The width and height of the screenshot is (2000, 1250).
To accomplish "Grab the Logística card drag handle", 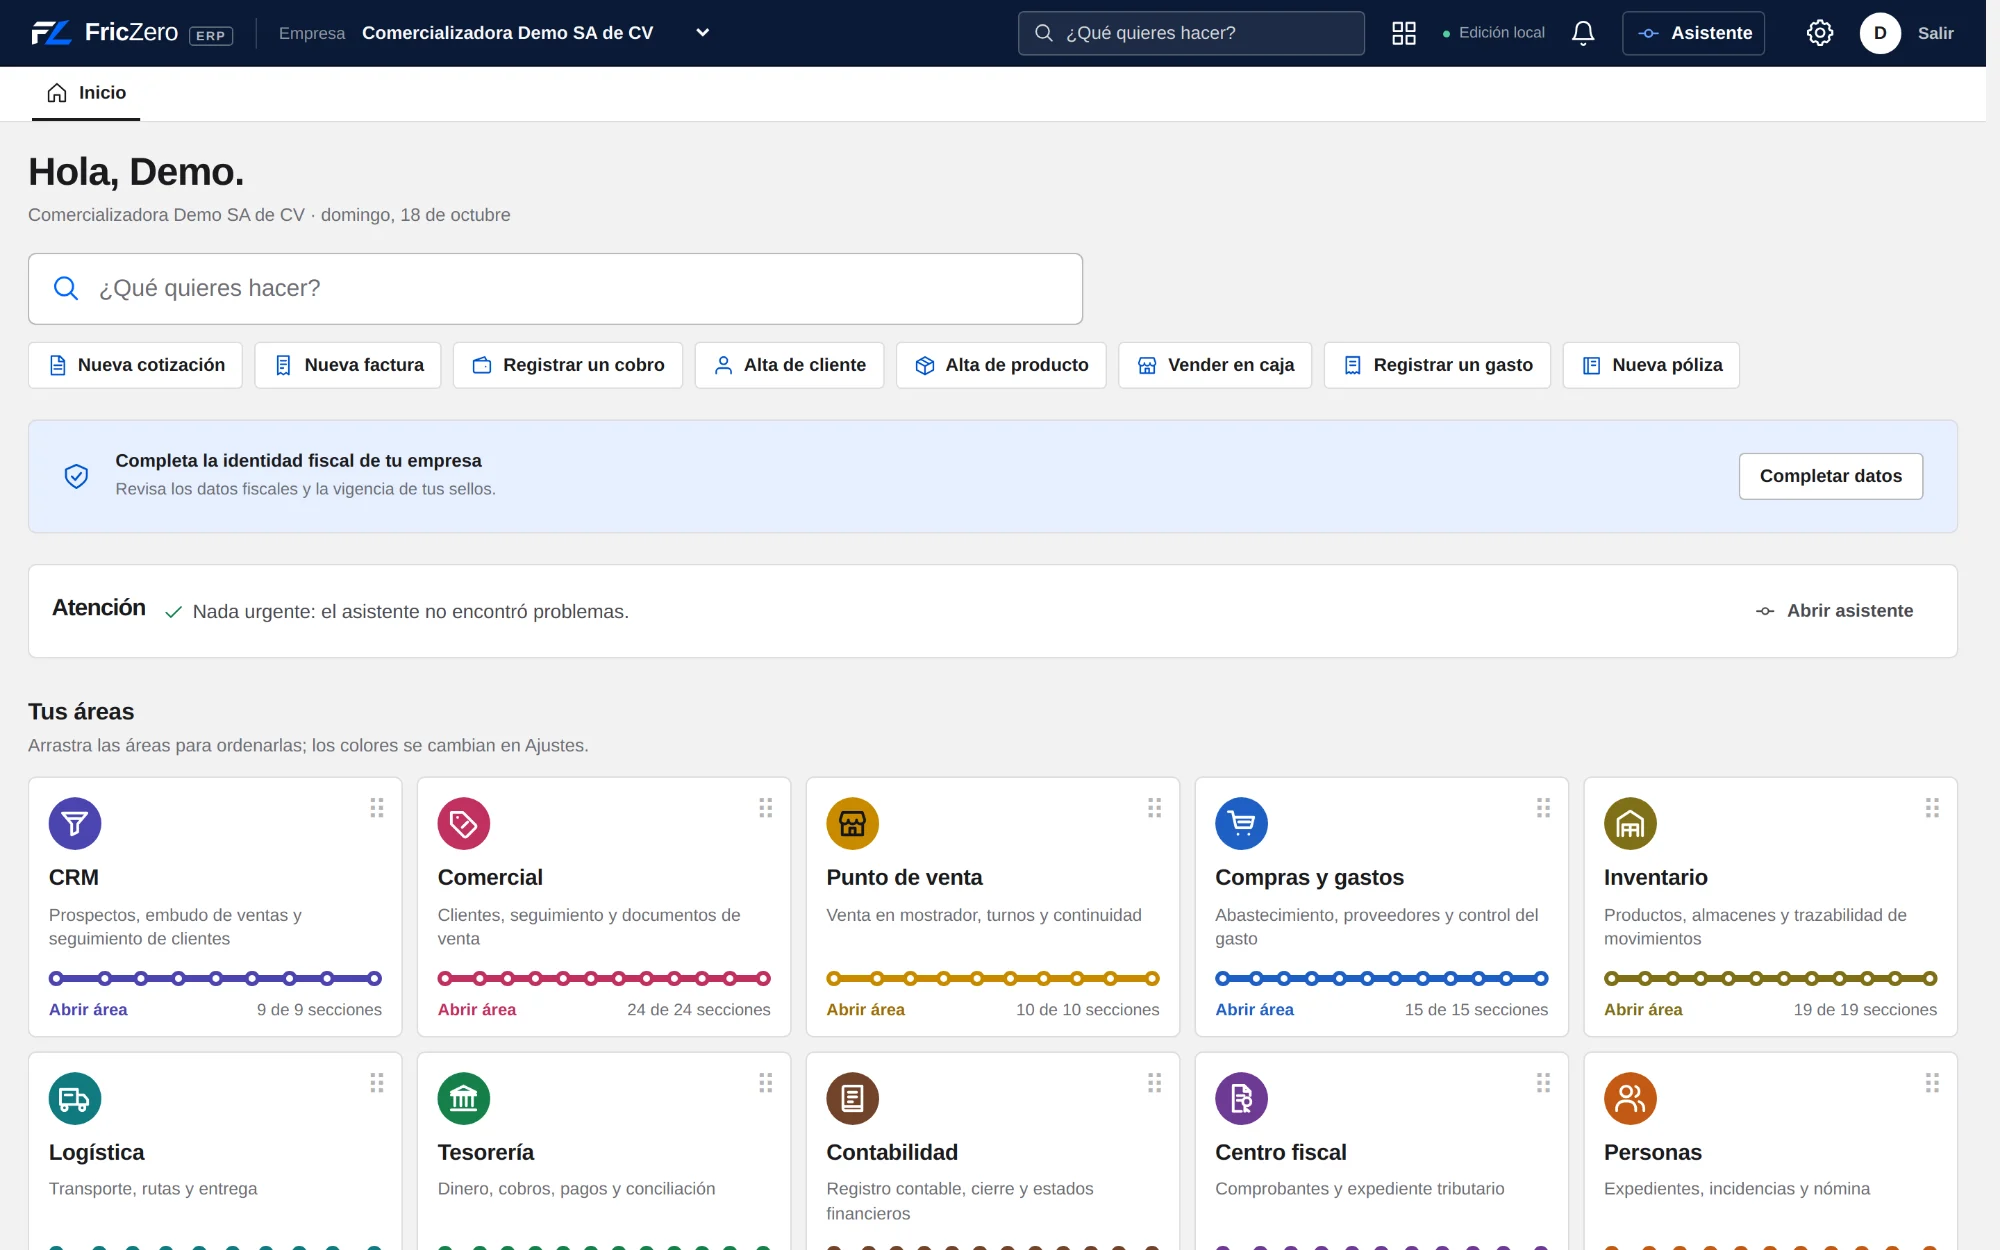I will (x=377, y=1083).
